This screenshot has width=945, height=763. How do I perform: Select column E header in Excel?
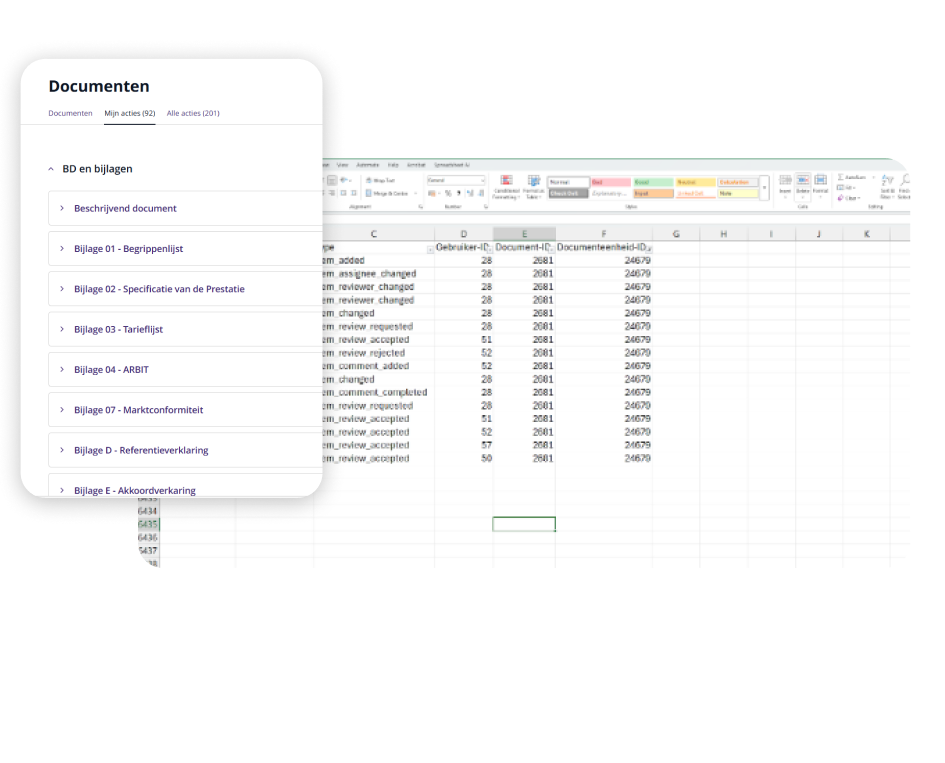coord(524,234)
